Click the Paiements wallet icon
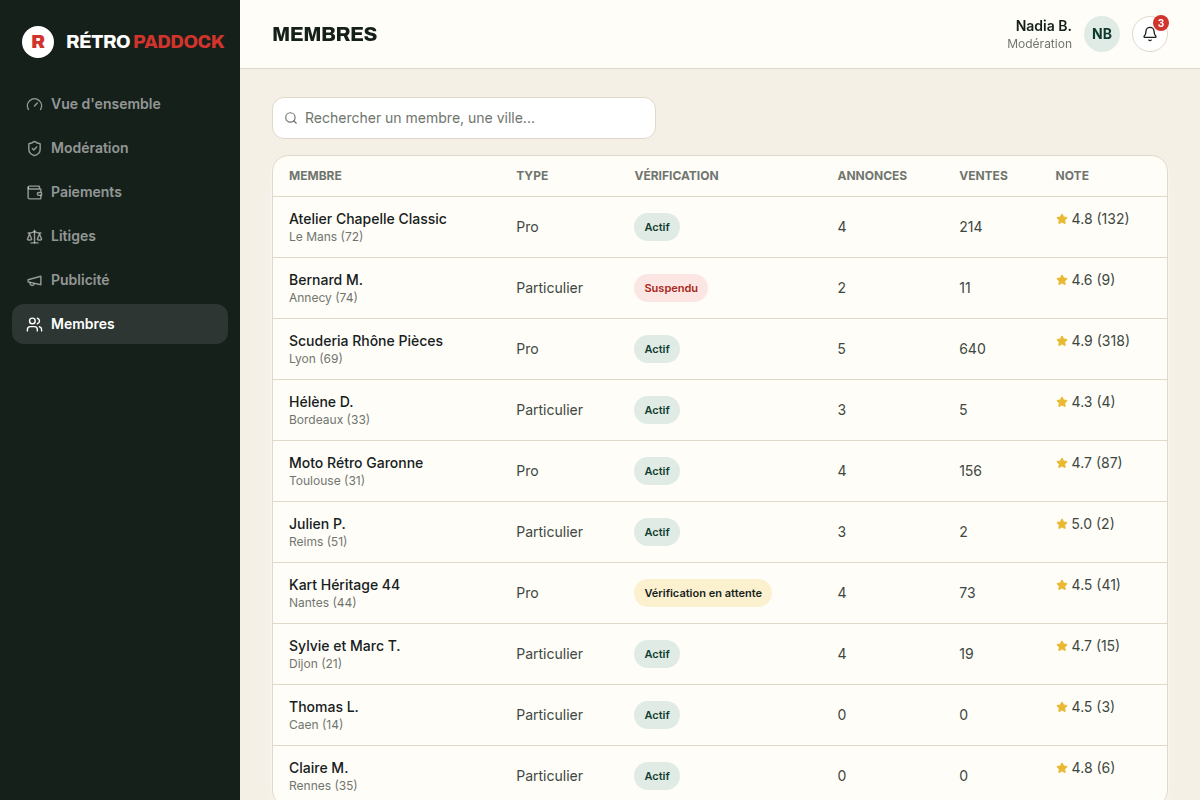 pos(34,192)
